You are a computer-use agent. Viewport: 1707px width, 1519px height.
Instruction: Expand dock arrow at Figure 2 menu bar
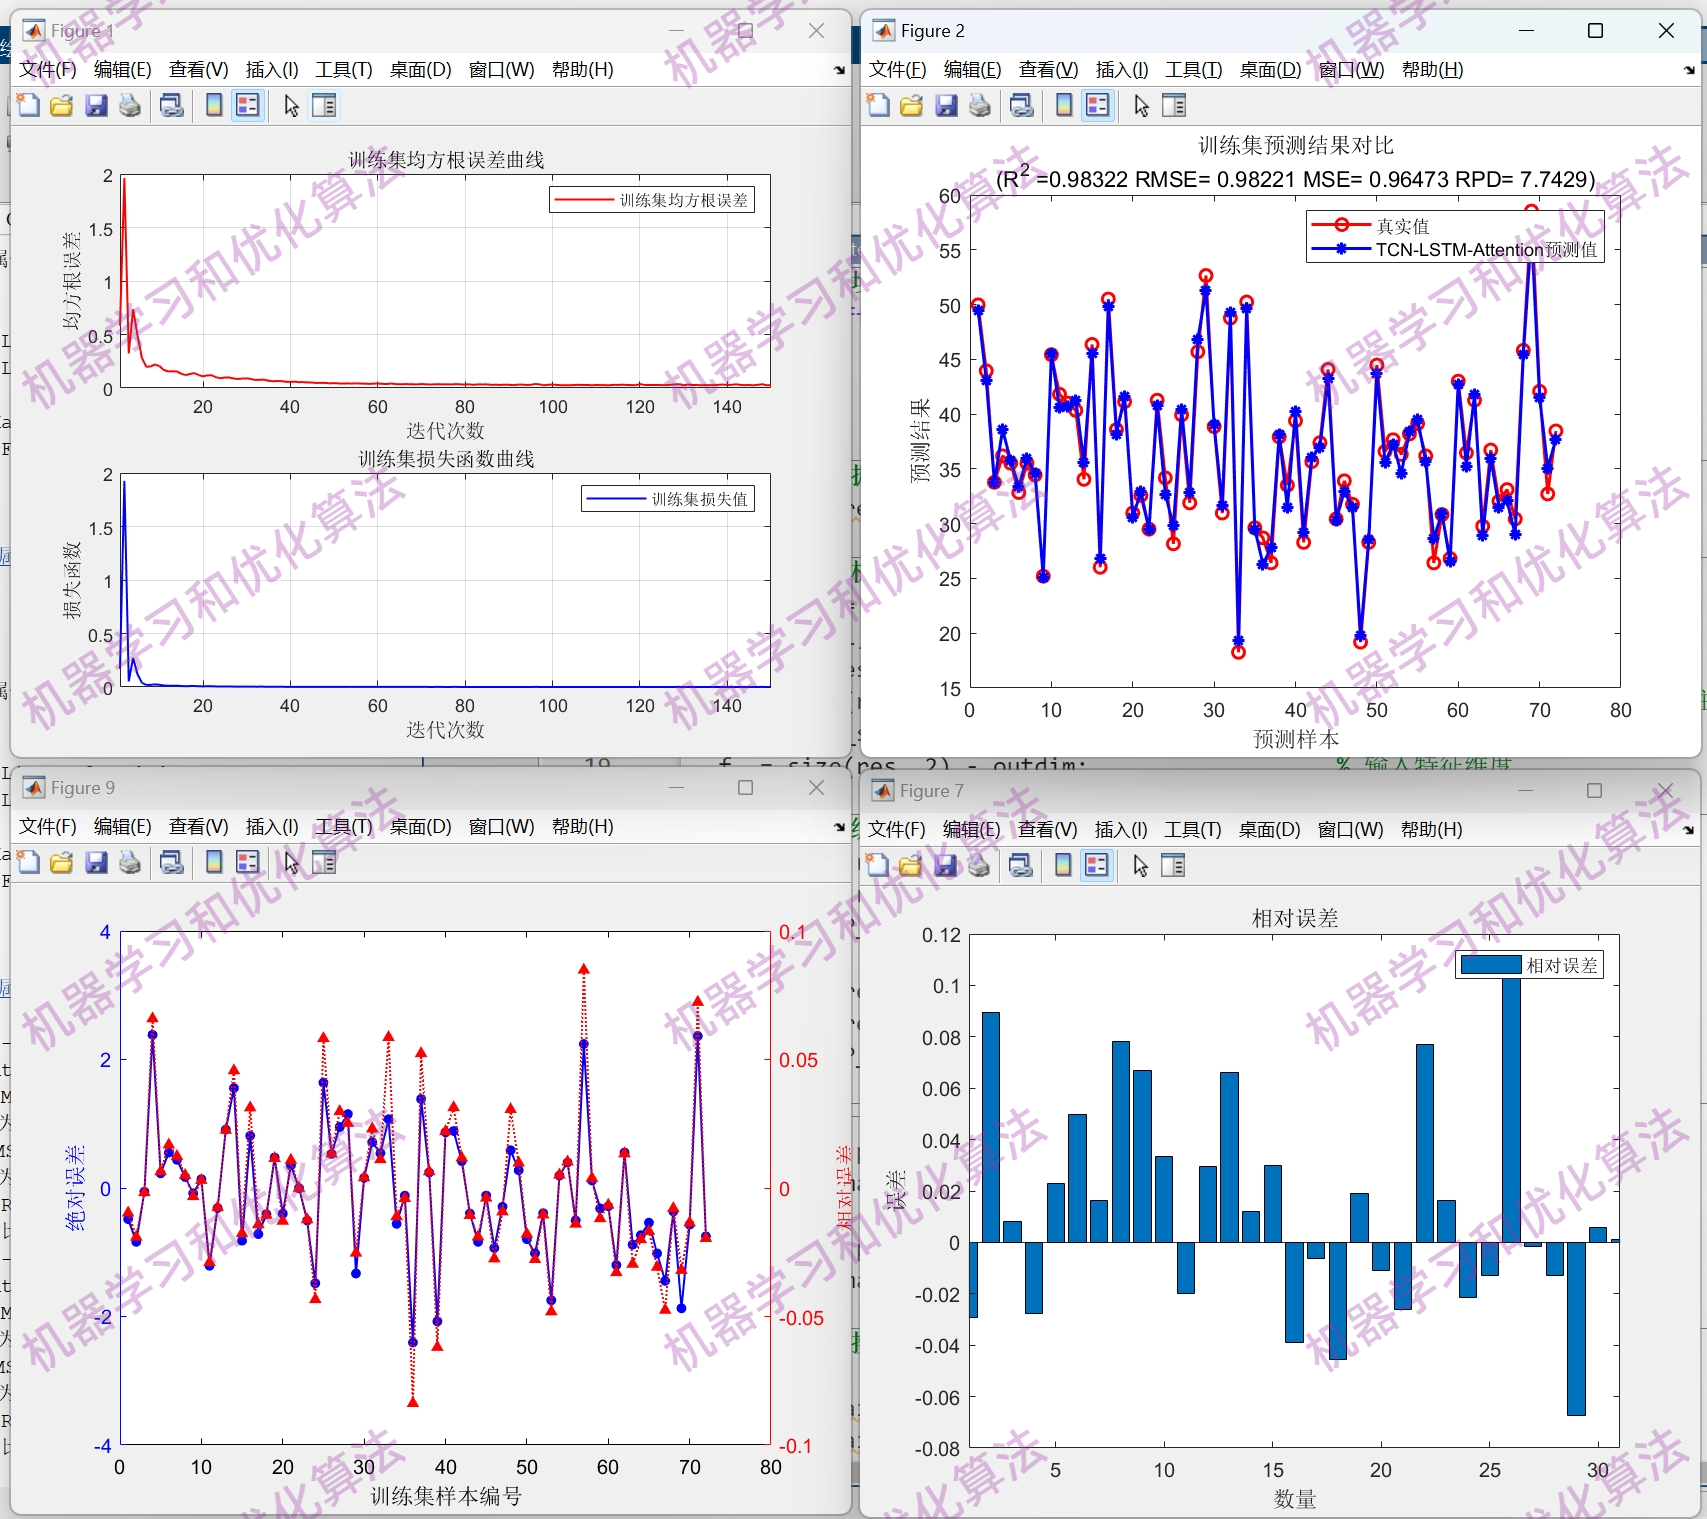(1689, 70)
